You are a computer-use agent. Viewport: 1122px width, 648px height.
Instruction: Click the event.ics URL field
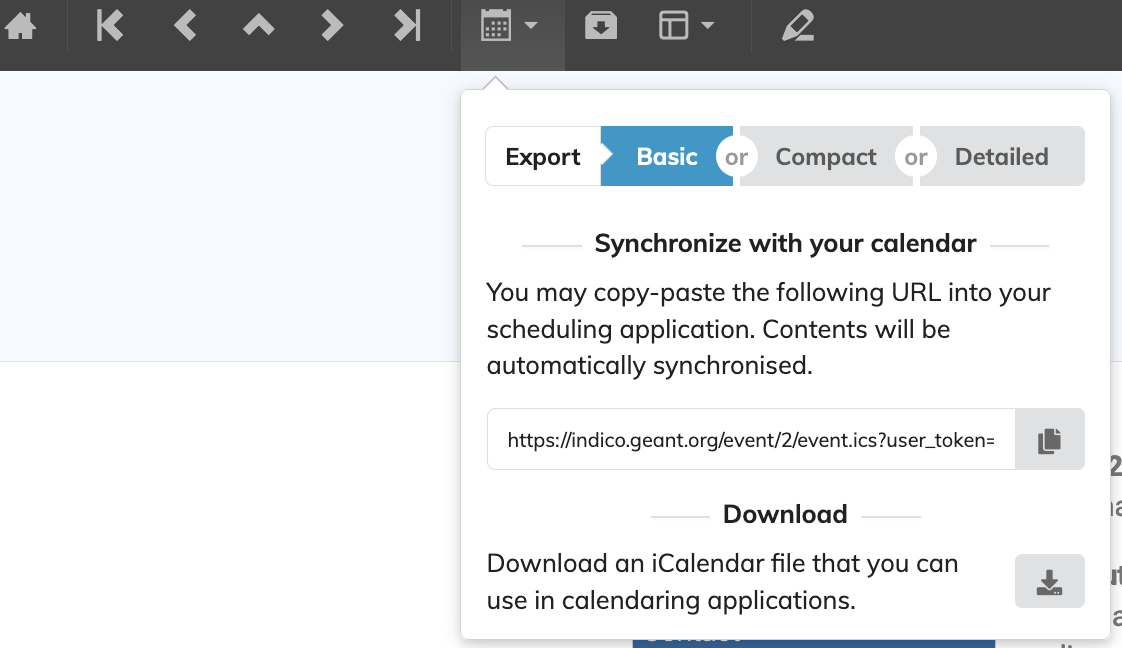[x=750, y=440]
